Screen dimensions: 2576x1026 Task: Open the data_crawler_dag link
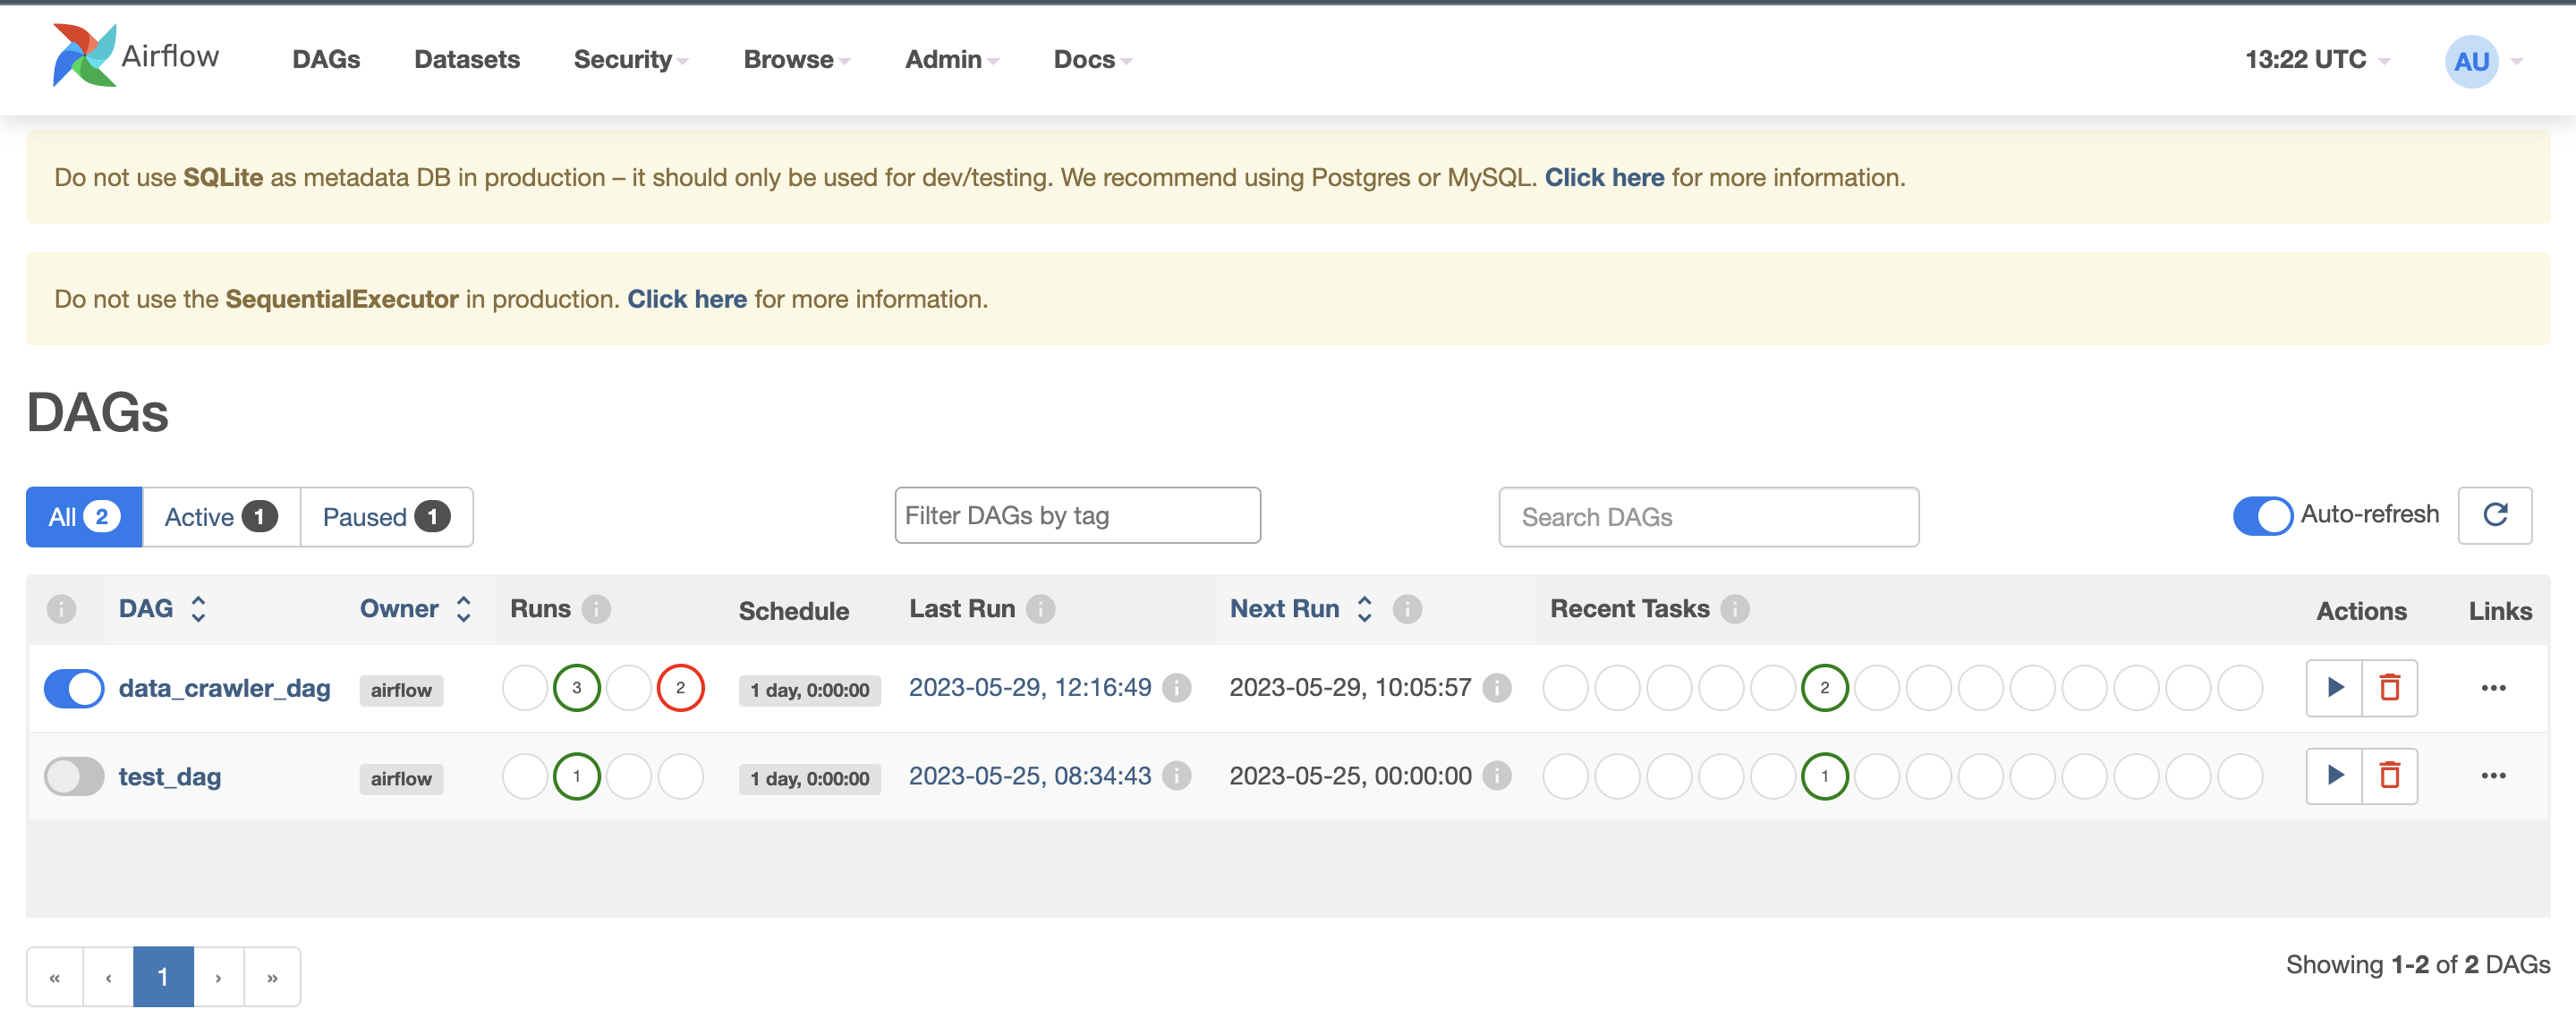(x=224, y=688)
